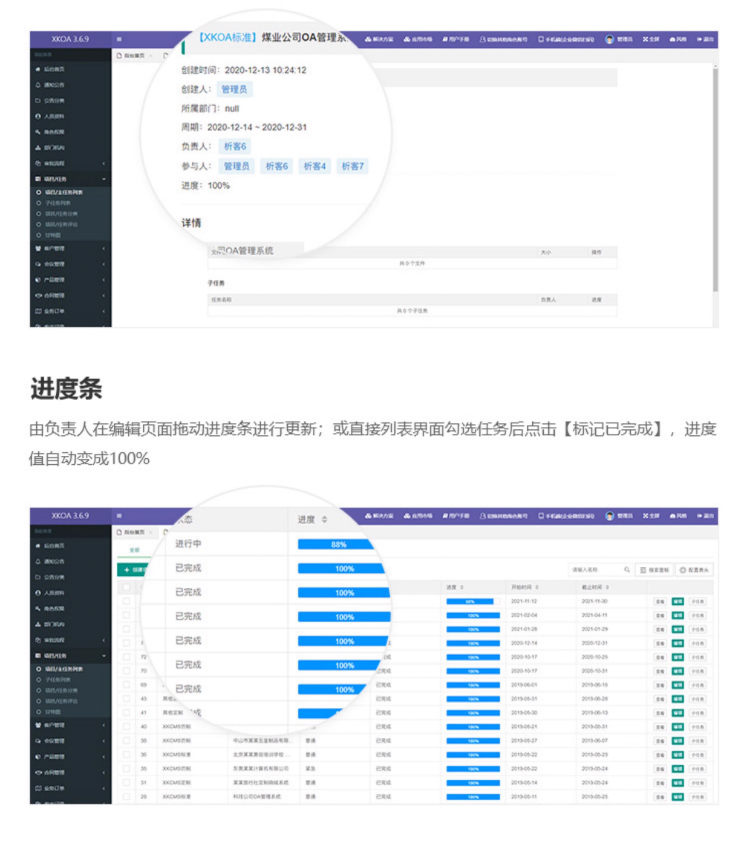Click the 通知公告 bell icon in lower sidebar
This screenshot has height=864, width=750.
(x=37, y=561)
